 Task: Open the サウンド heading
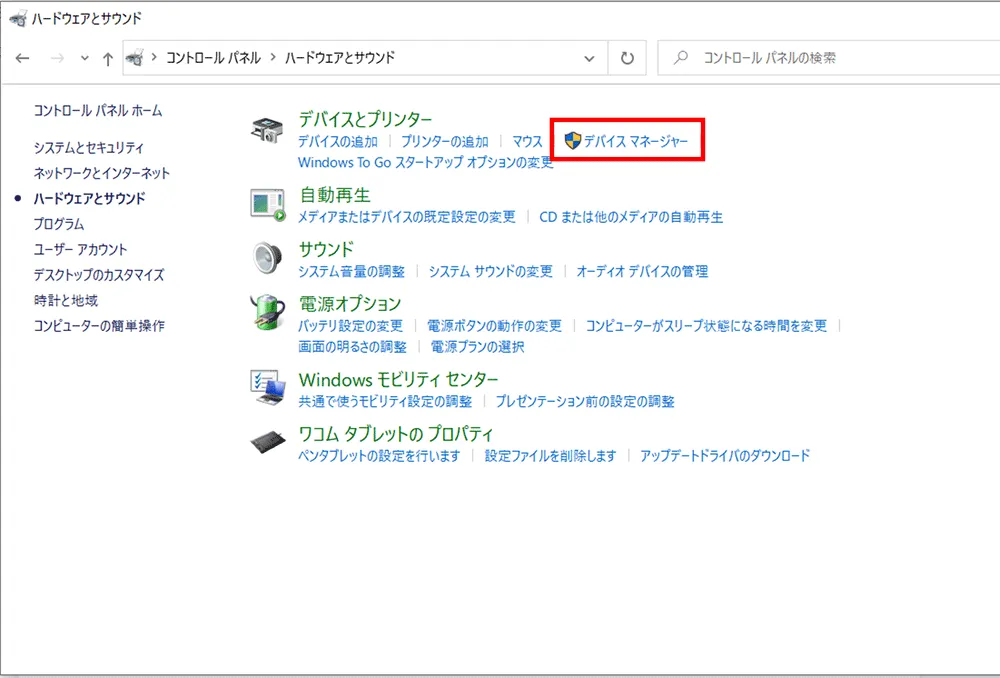(326, 249)
